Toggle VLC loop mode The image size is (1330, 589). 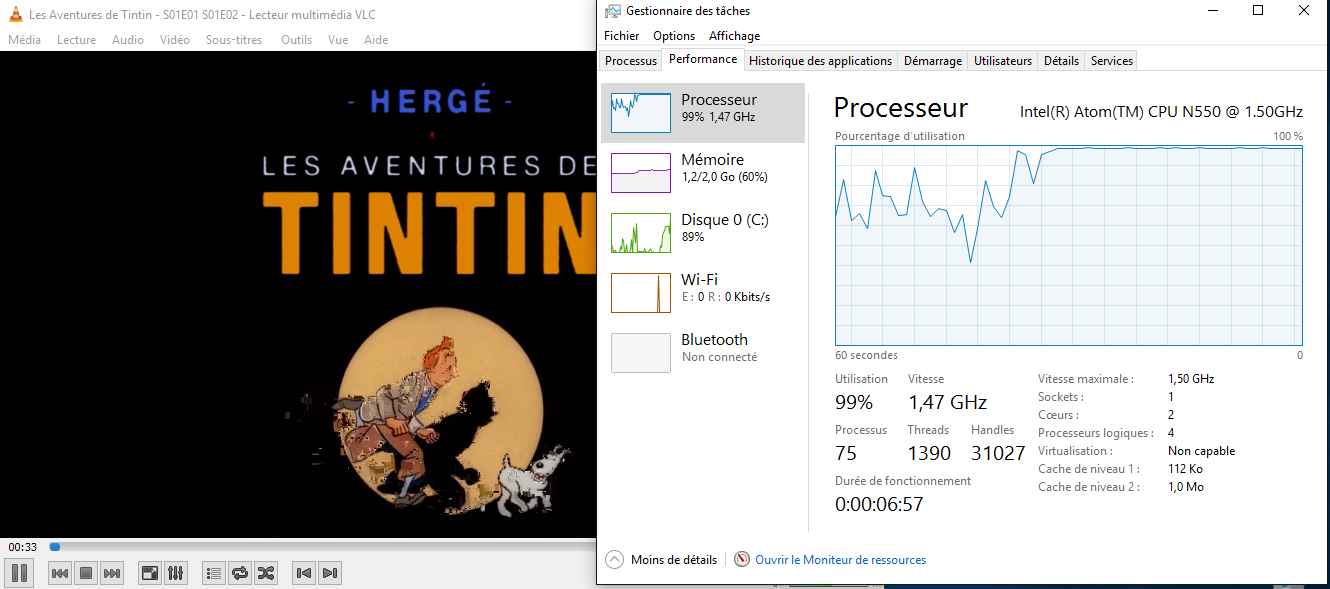point(240,573)
